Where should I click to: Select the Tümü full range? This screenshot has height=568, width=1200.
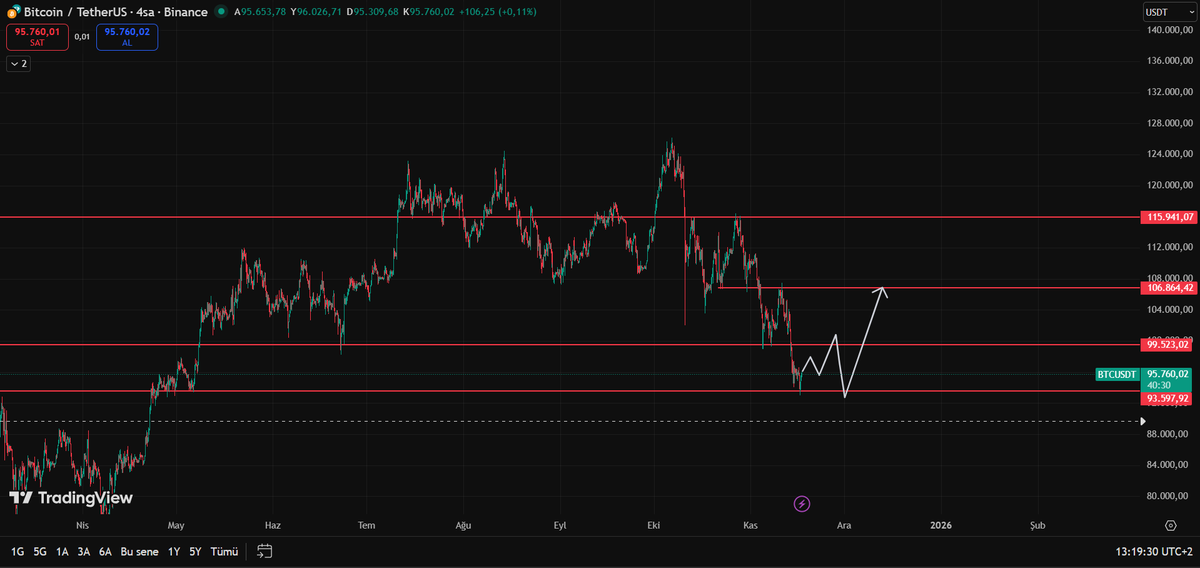click(224, 551)
